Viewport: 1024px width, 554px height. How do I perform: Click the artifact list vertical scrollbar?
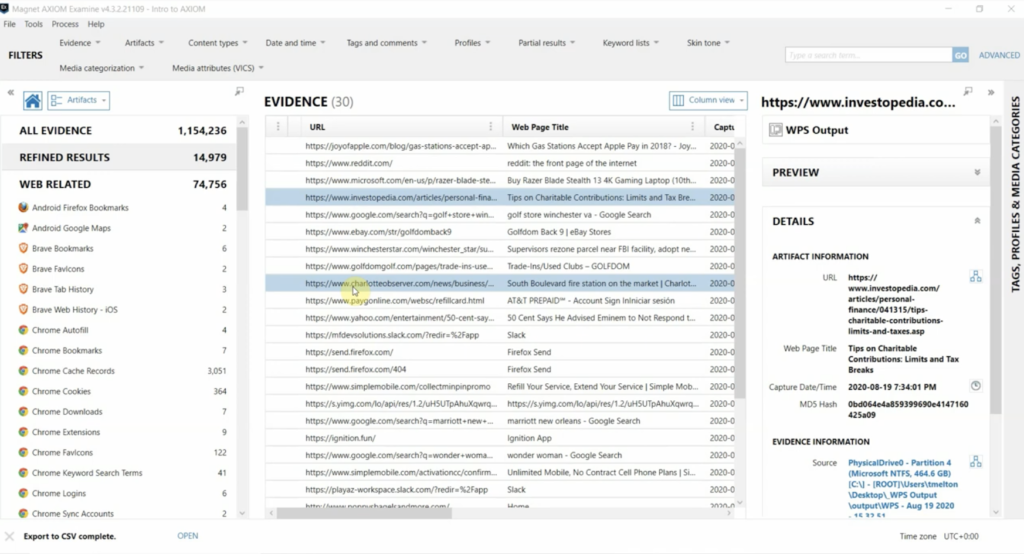tap(242, 169)
